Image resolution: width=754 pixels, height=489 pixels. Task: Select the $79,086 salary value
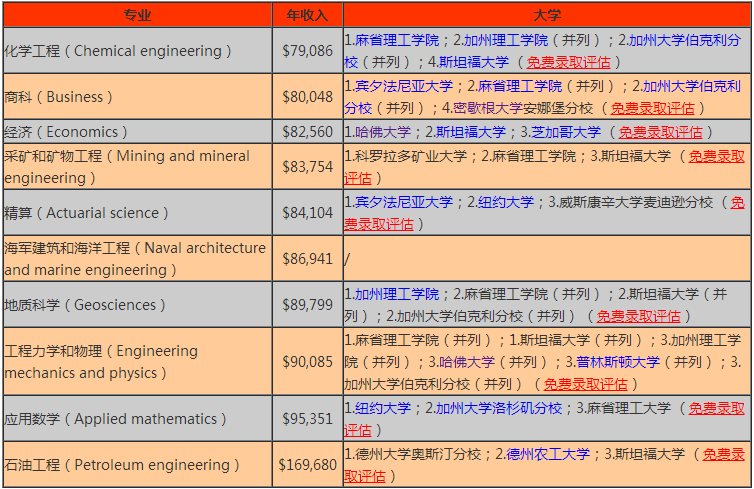308,50
